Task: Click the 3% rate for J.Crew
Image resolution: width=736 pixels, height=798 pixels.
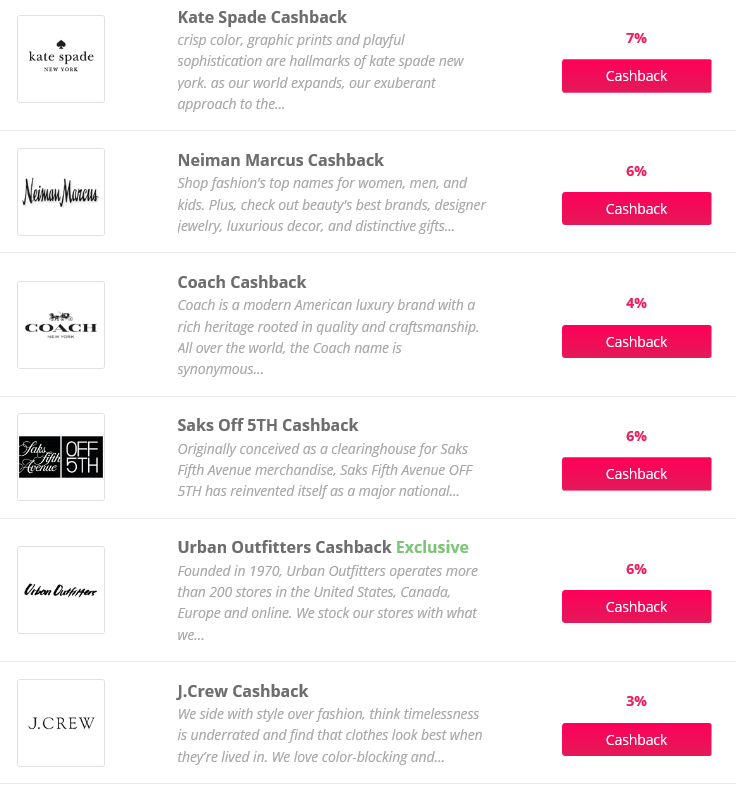Action: coord(636,701)
